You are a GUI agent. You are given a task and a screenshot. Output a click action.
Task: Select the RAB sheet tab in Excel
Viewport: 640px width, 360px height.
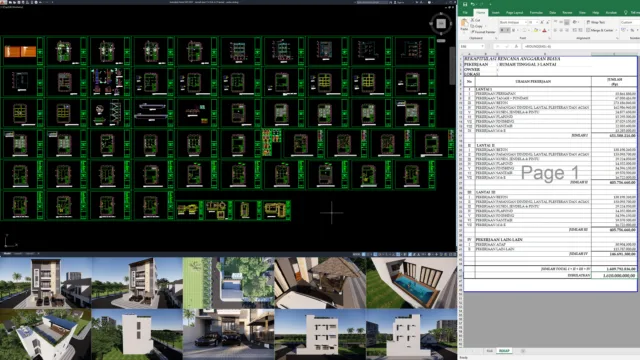(x=489, y=351)
